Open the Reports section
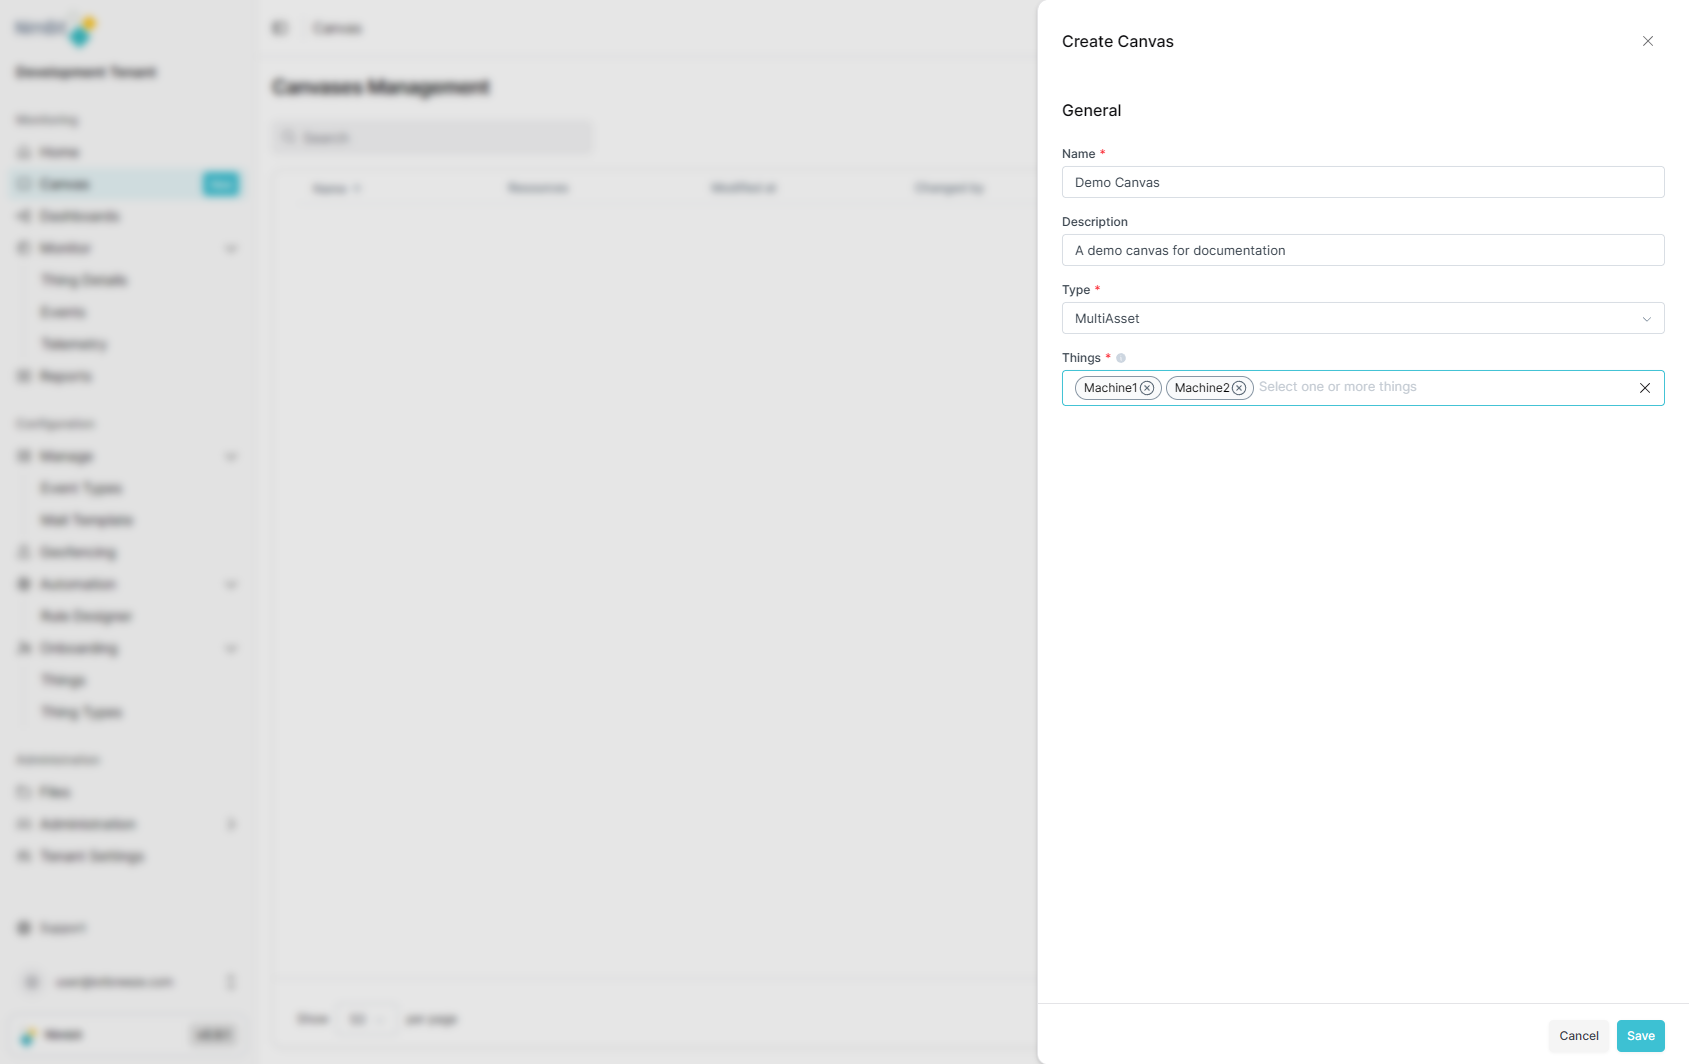Screen dimensions: 1689x1064 [66, 376]
